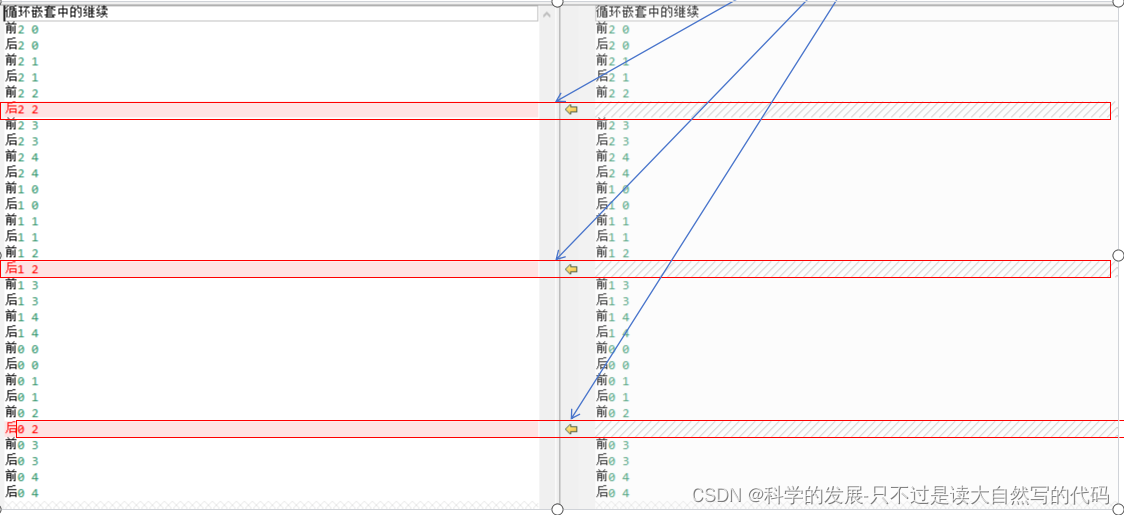Click line 前0 2 in the right pane
This screenshot has width=1124, height=515.
pyautogui.click(x=613, y=412)
